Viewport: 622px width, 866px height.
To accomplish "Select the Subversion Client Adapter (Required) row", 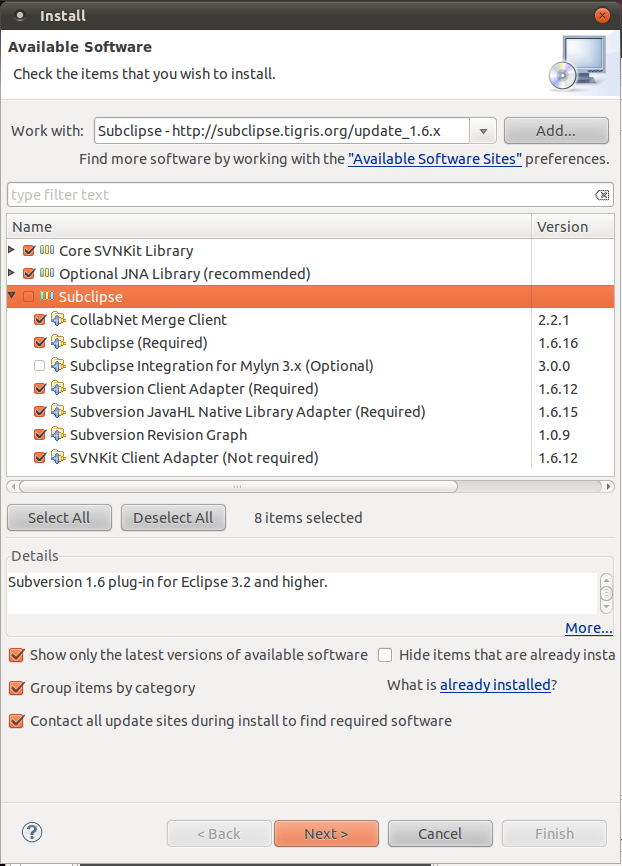I will (x=310, y=389).
